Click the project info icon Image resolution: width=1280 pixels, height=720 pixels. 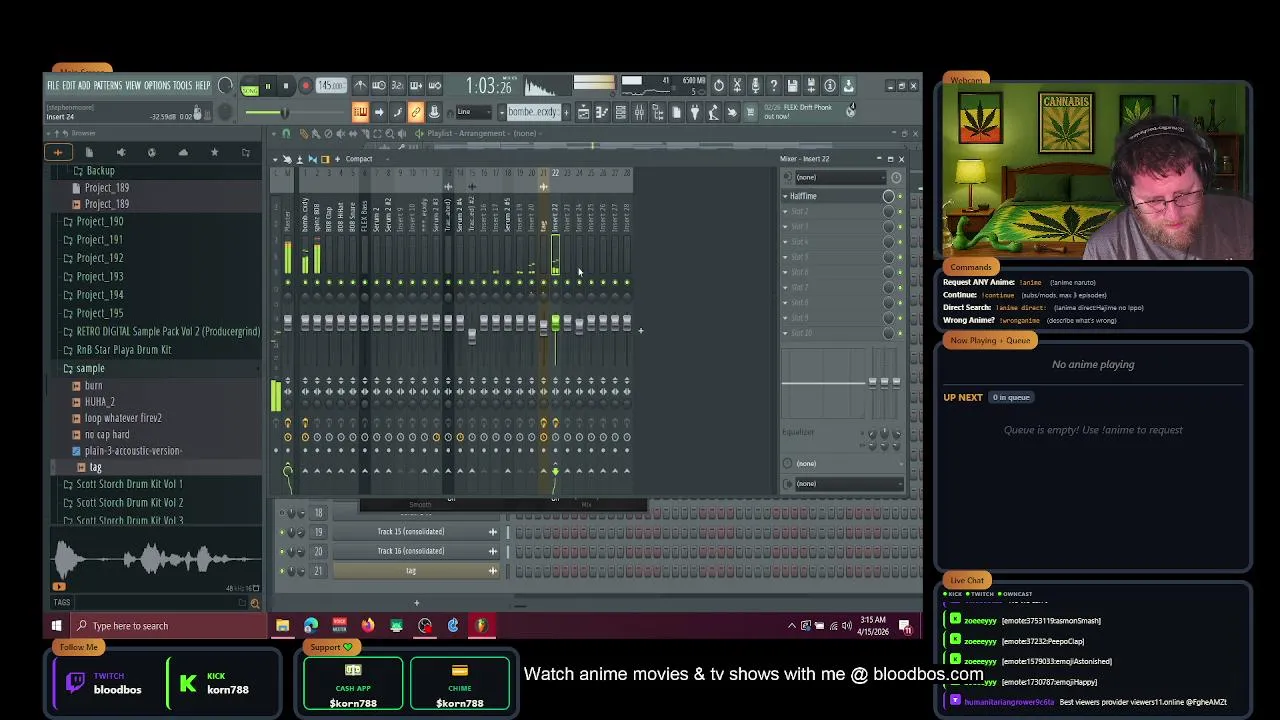pos(830,86)
